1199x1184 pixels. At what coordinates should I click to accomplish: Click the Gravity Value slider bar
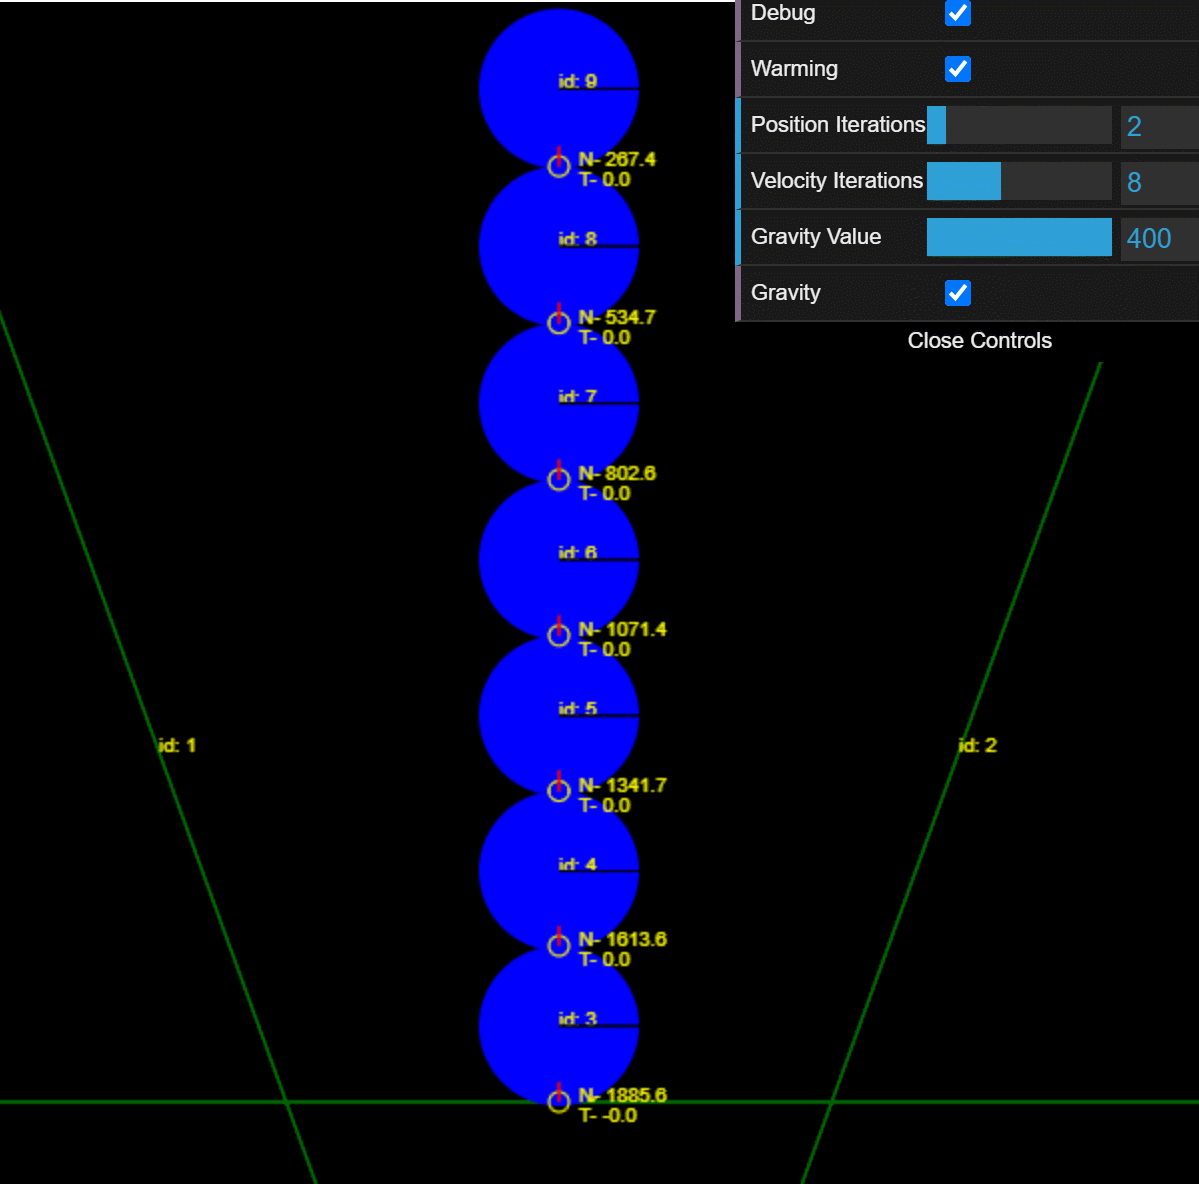1018,237
